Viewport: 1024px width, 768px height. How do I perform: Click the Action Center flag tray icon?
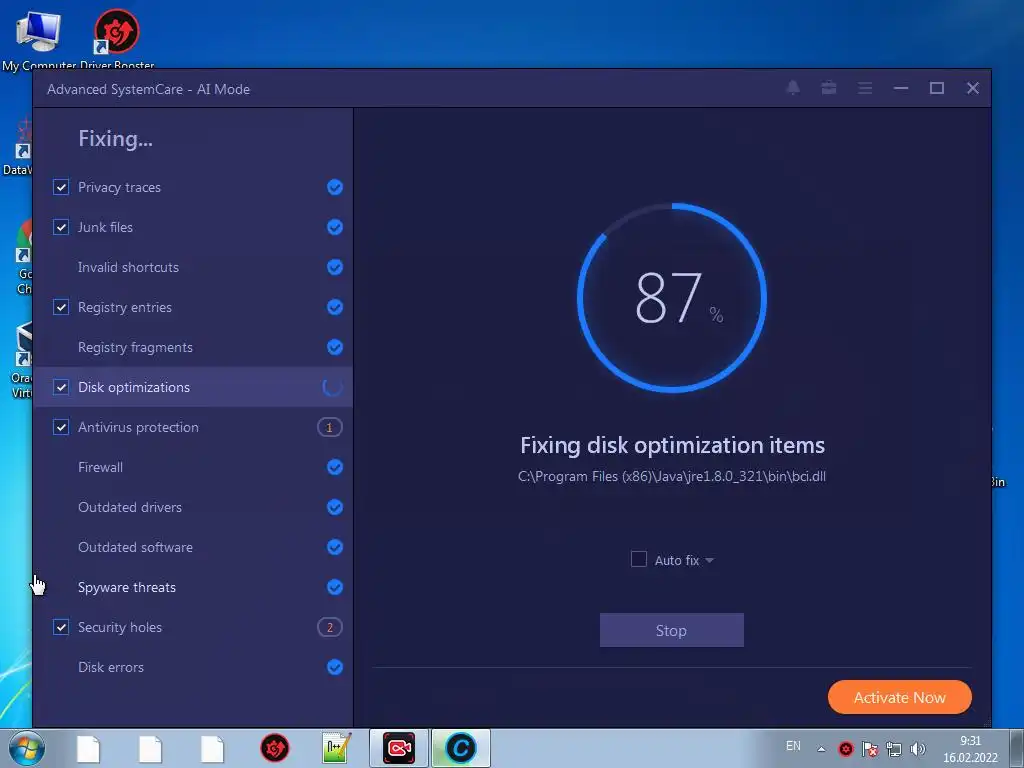[870, 749]
